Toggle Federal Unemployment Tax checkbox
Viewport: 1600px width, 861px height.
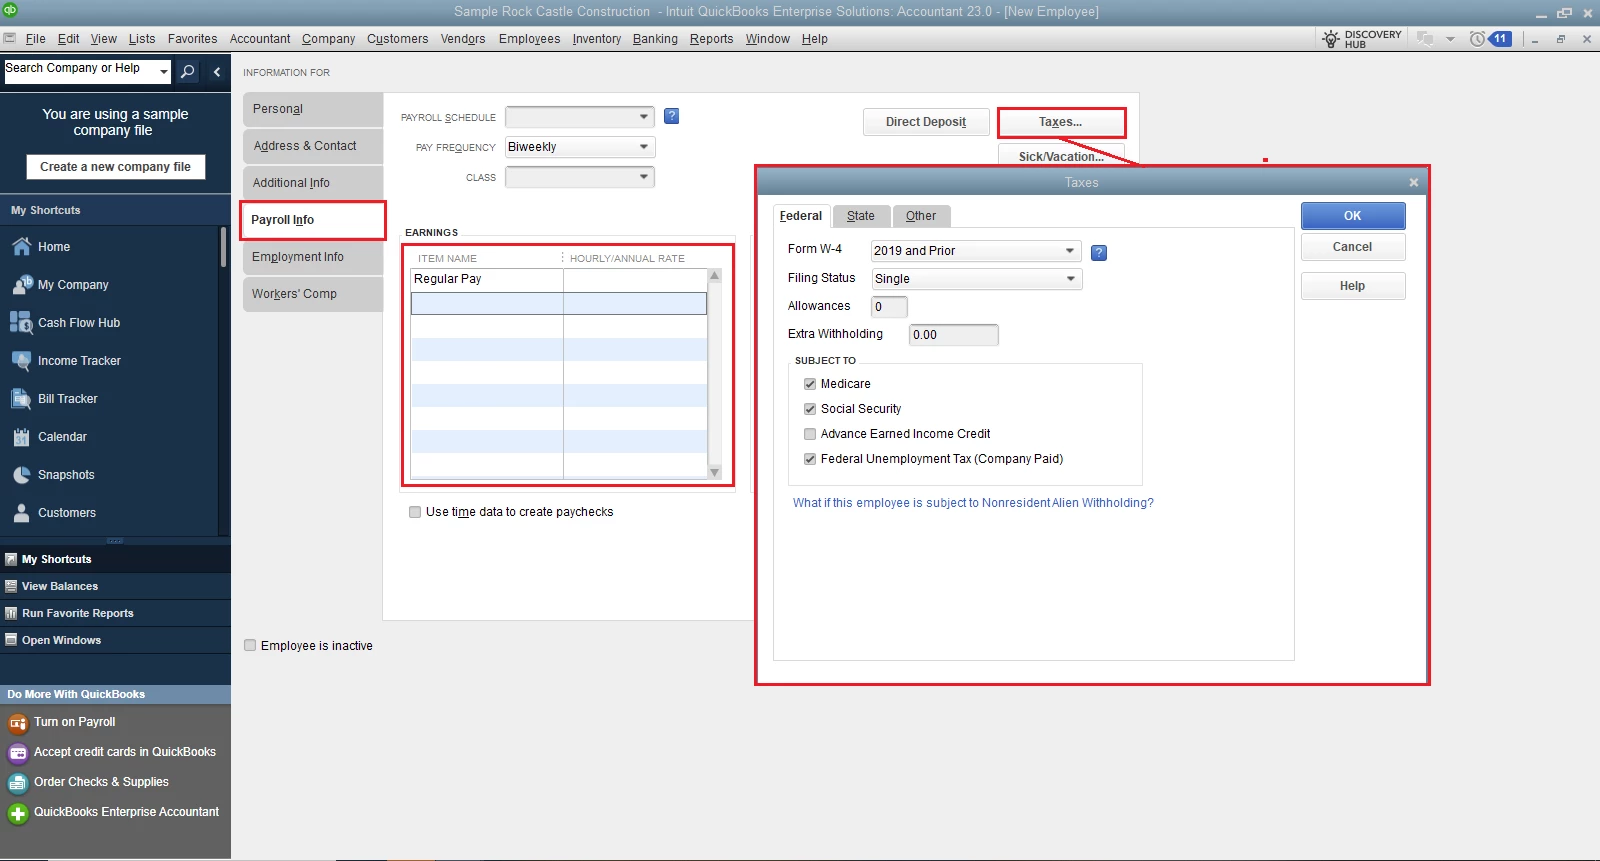point(810,459)
